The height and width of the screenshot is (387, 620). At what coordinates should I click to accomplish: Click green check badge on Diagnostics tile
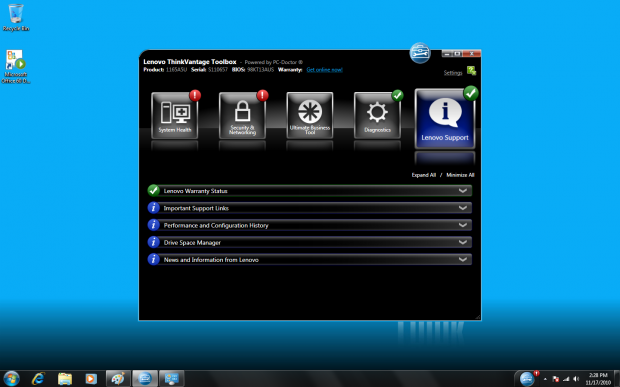click(x=397, y=95)
